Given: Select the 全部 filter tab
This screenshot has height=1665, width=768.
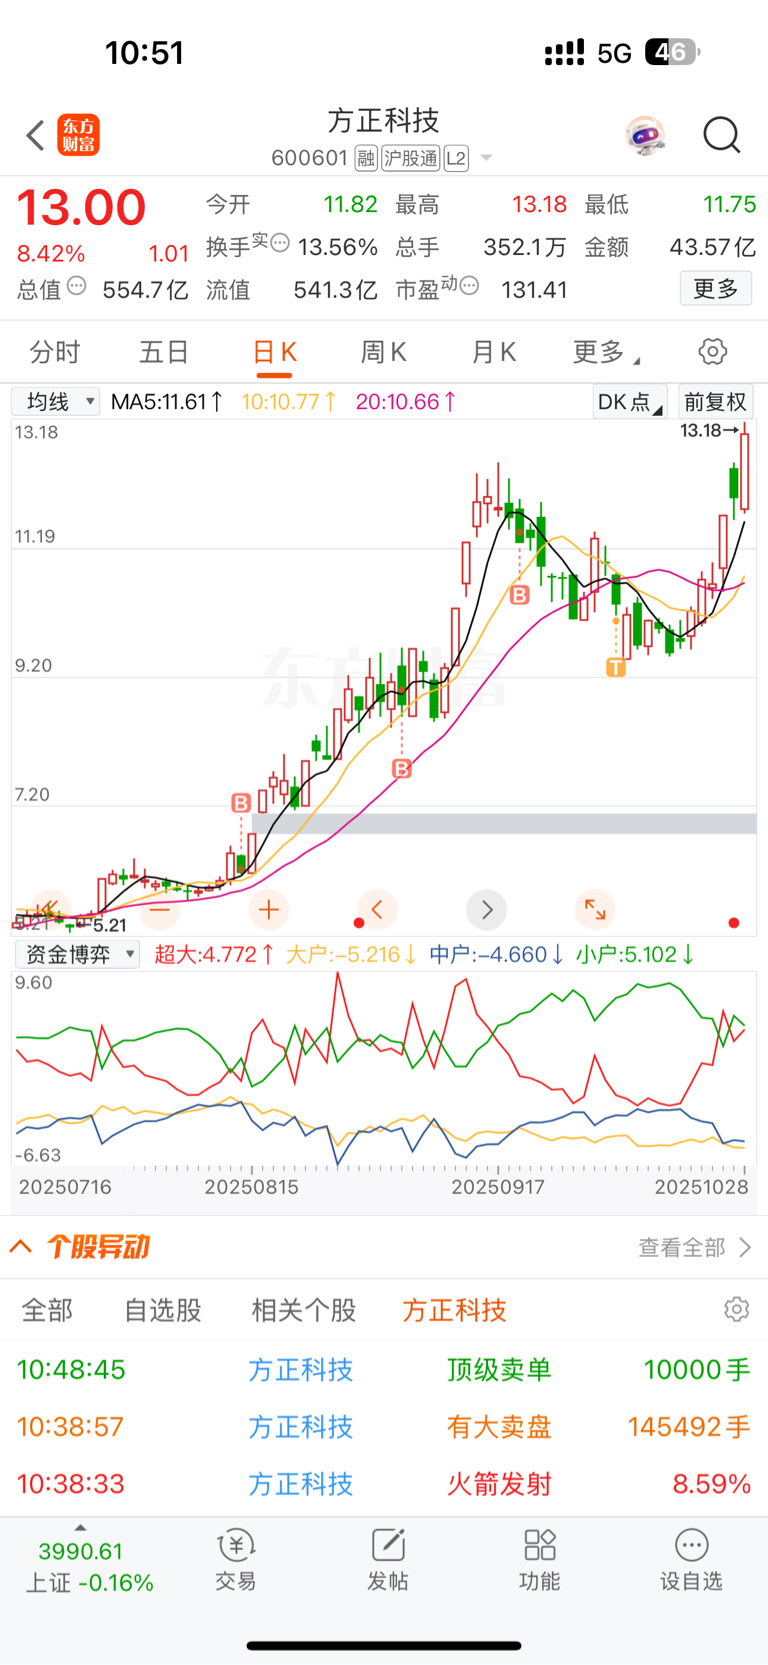Looking at the screenshot, I should point(47,1310).
